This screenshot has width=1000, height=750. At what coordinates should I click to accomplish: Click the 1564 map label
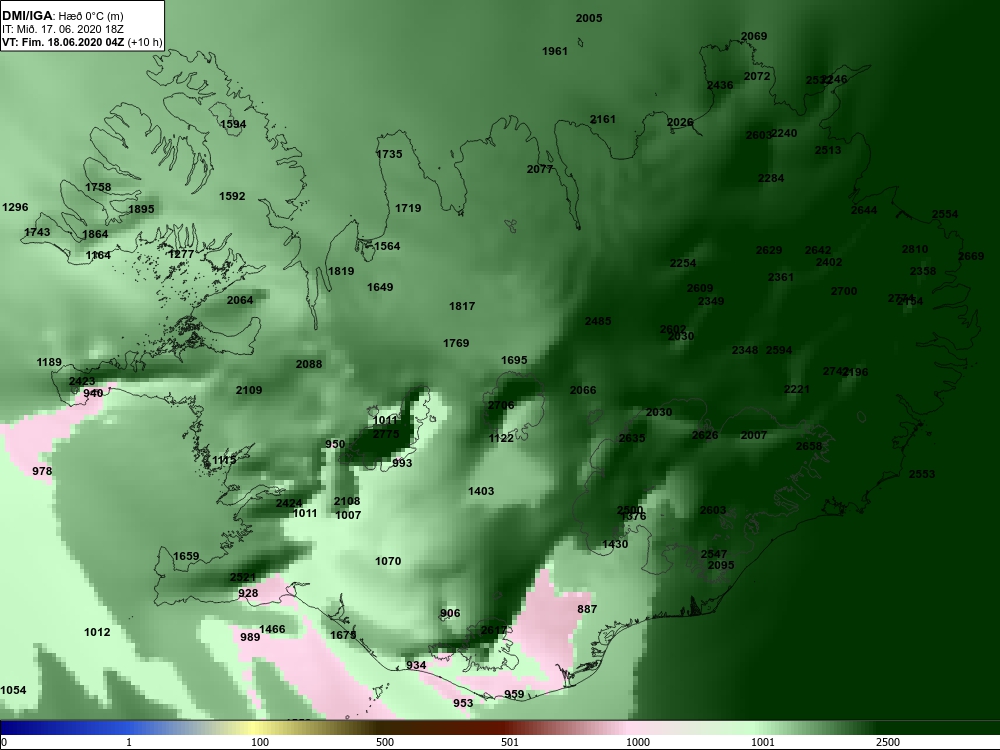click(387, 246)
